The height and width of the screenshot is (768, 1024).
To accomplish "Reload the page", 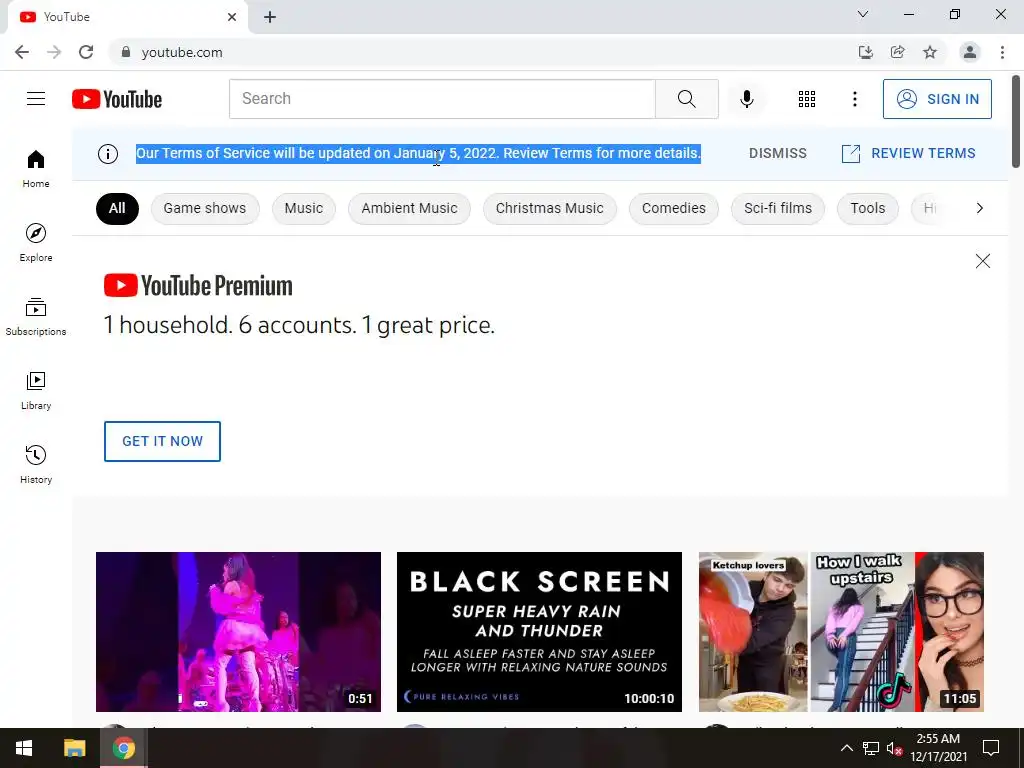I will tap(86, 52).
